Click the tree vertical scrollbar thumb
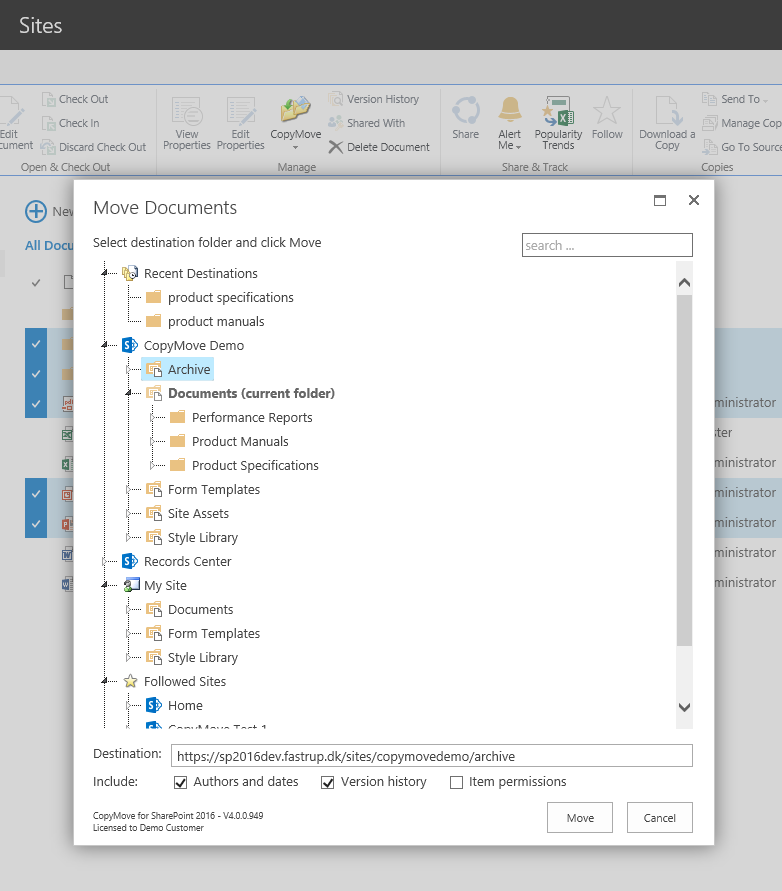The height and width of the screenshot is (891, 782). click(684, 470)
